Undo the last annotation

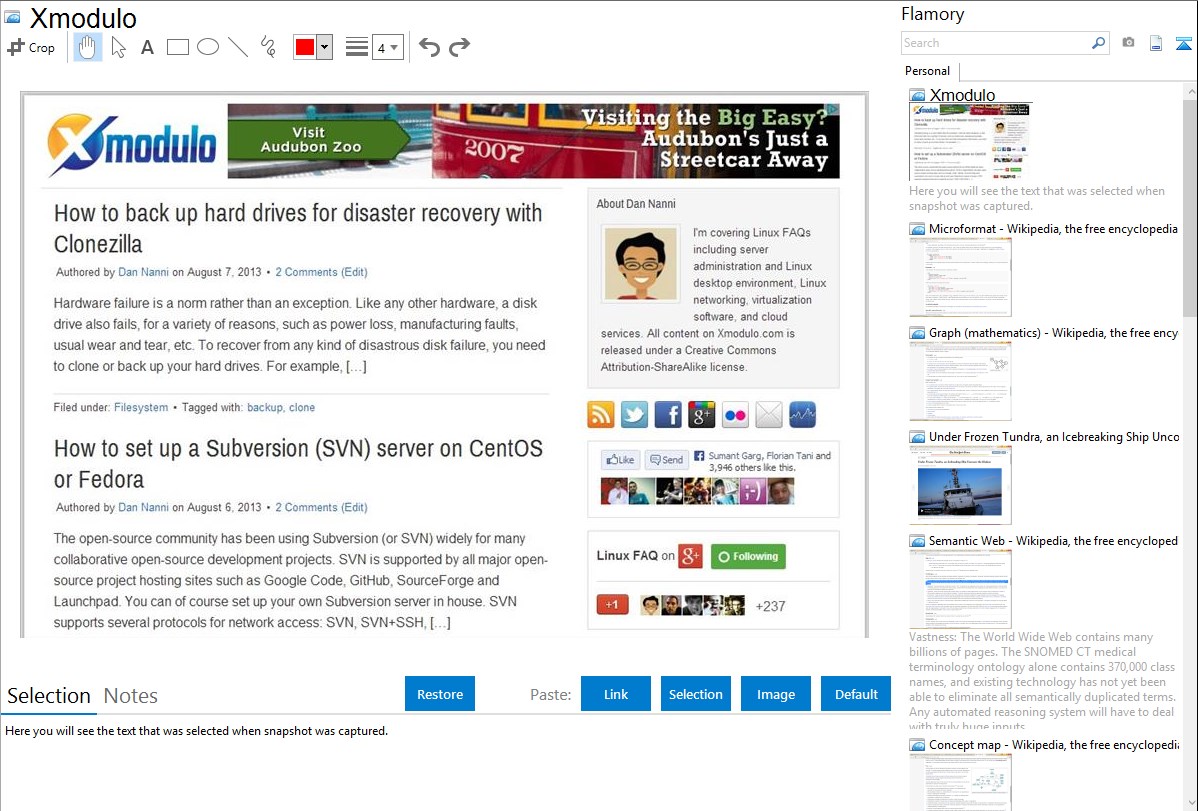(x=429, y=47)
